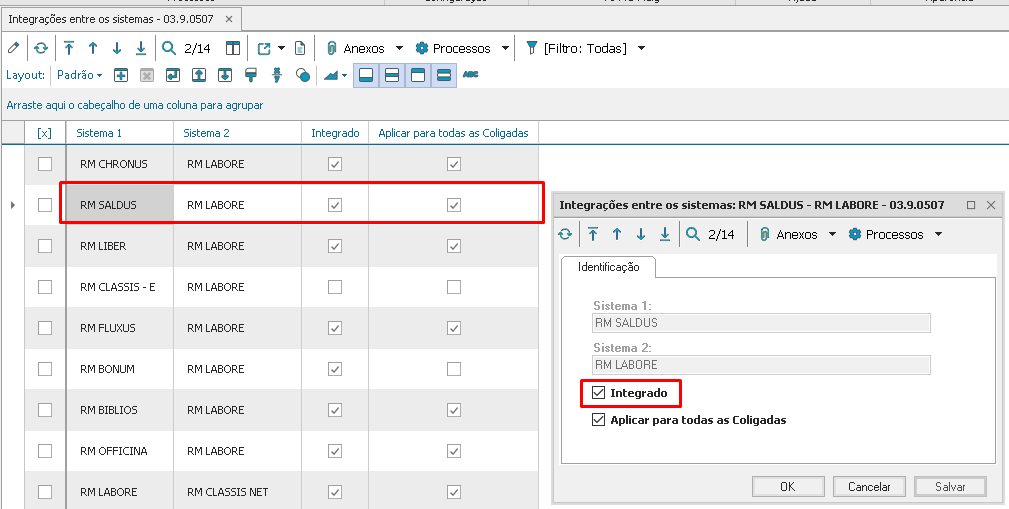Click the Cancelar button
1009x509 pixels.
point(869,486)
